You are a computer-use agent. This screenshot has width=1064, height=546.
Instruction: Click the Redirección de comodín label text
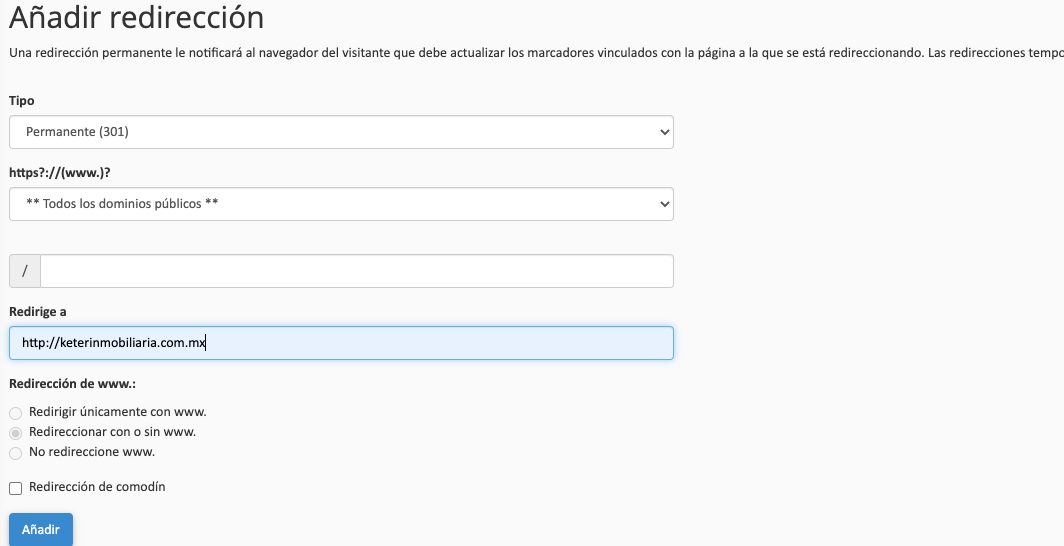tap(97, 487)
